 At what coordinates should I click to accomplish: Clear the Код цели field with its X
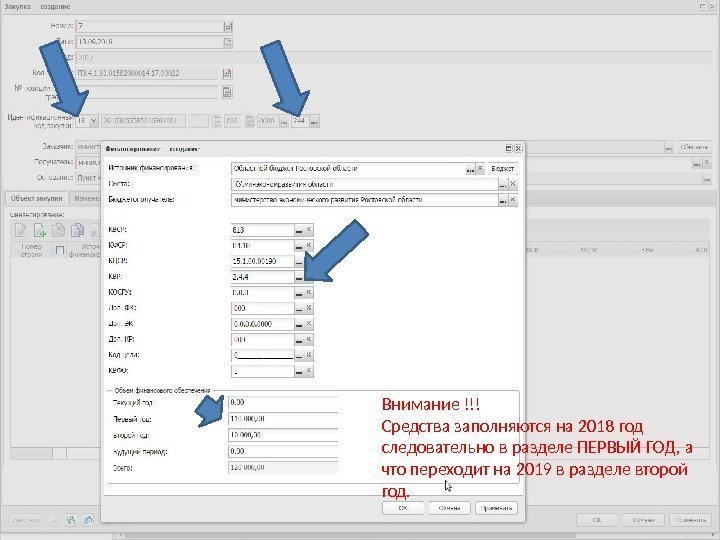[x=309, y=355]
